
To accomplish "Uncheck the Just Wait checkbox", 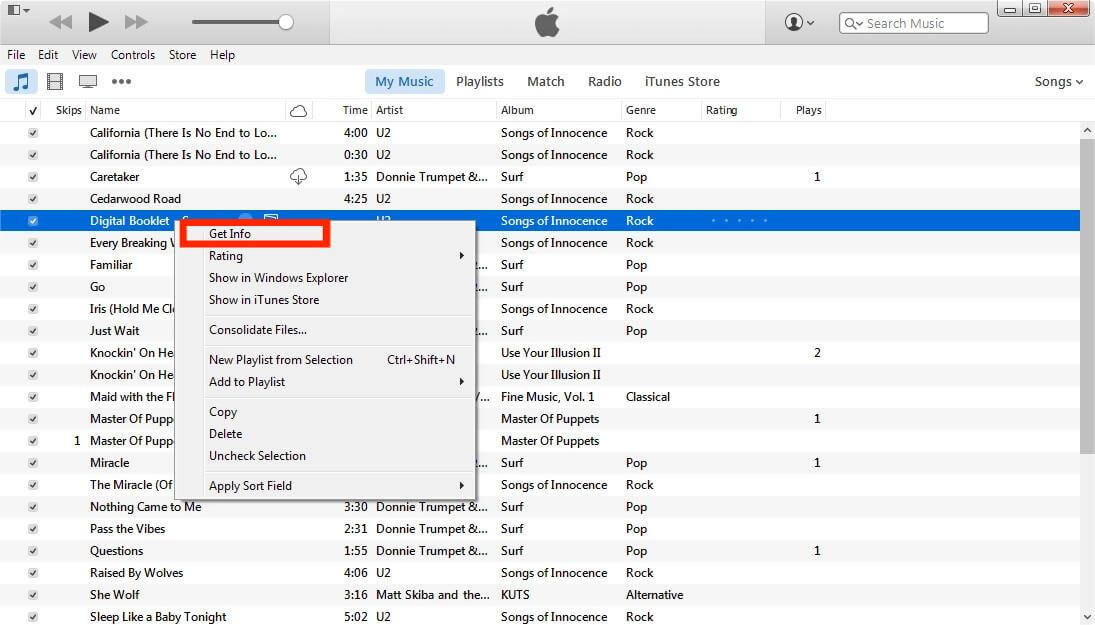I will 33,331.
